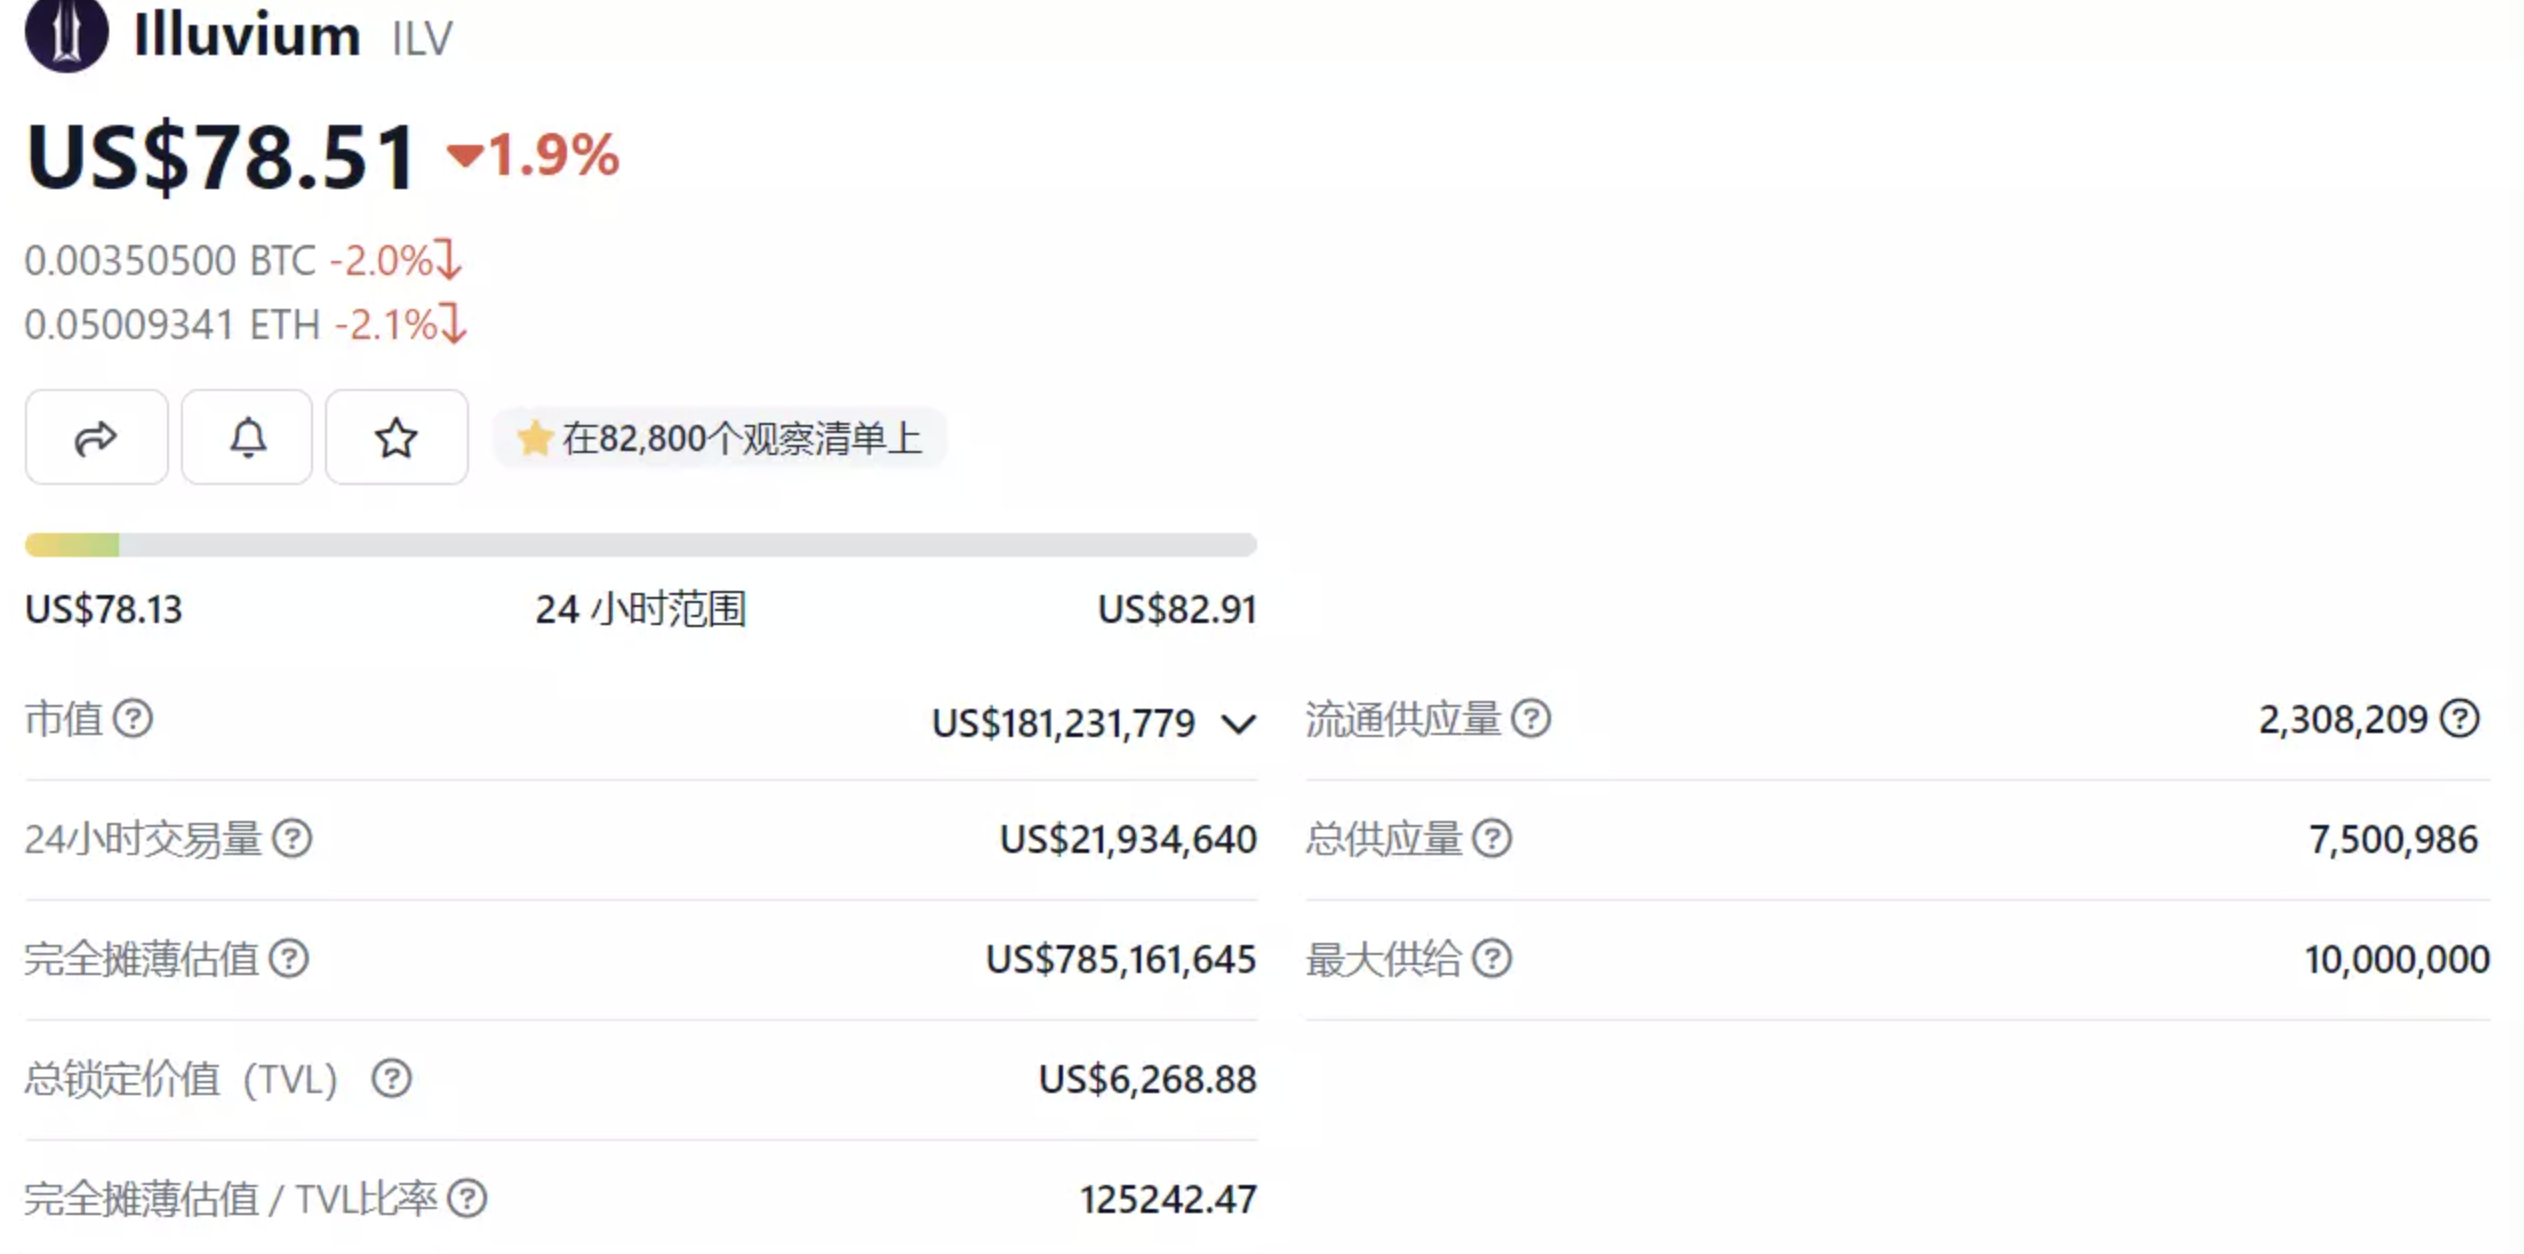Click the 最大供给 question mark icon
The image size is (2524, 1254).
coord(1493,959)
